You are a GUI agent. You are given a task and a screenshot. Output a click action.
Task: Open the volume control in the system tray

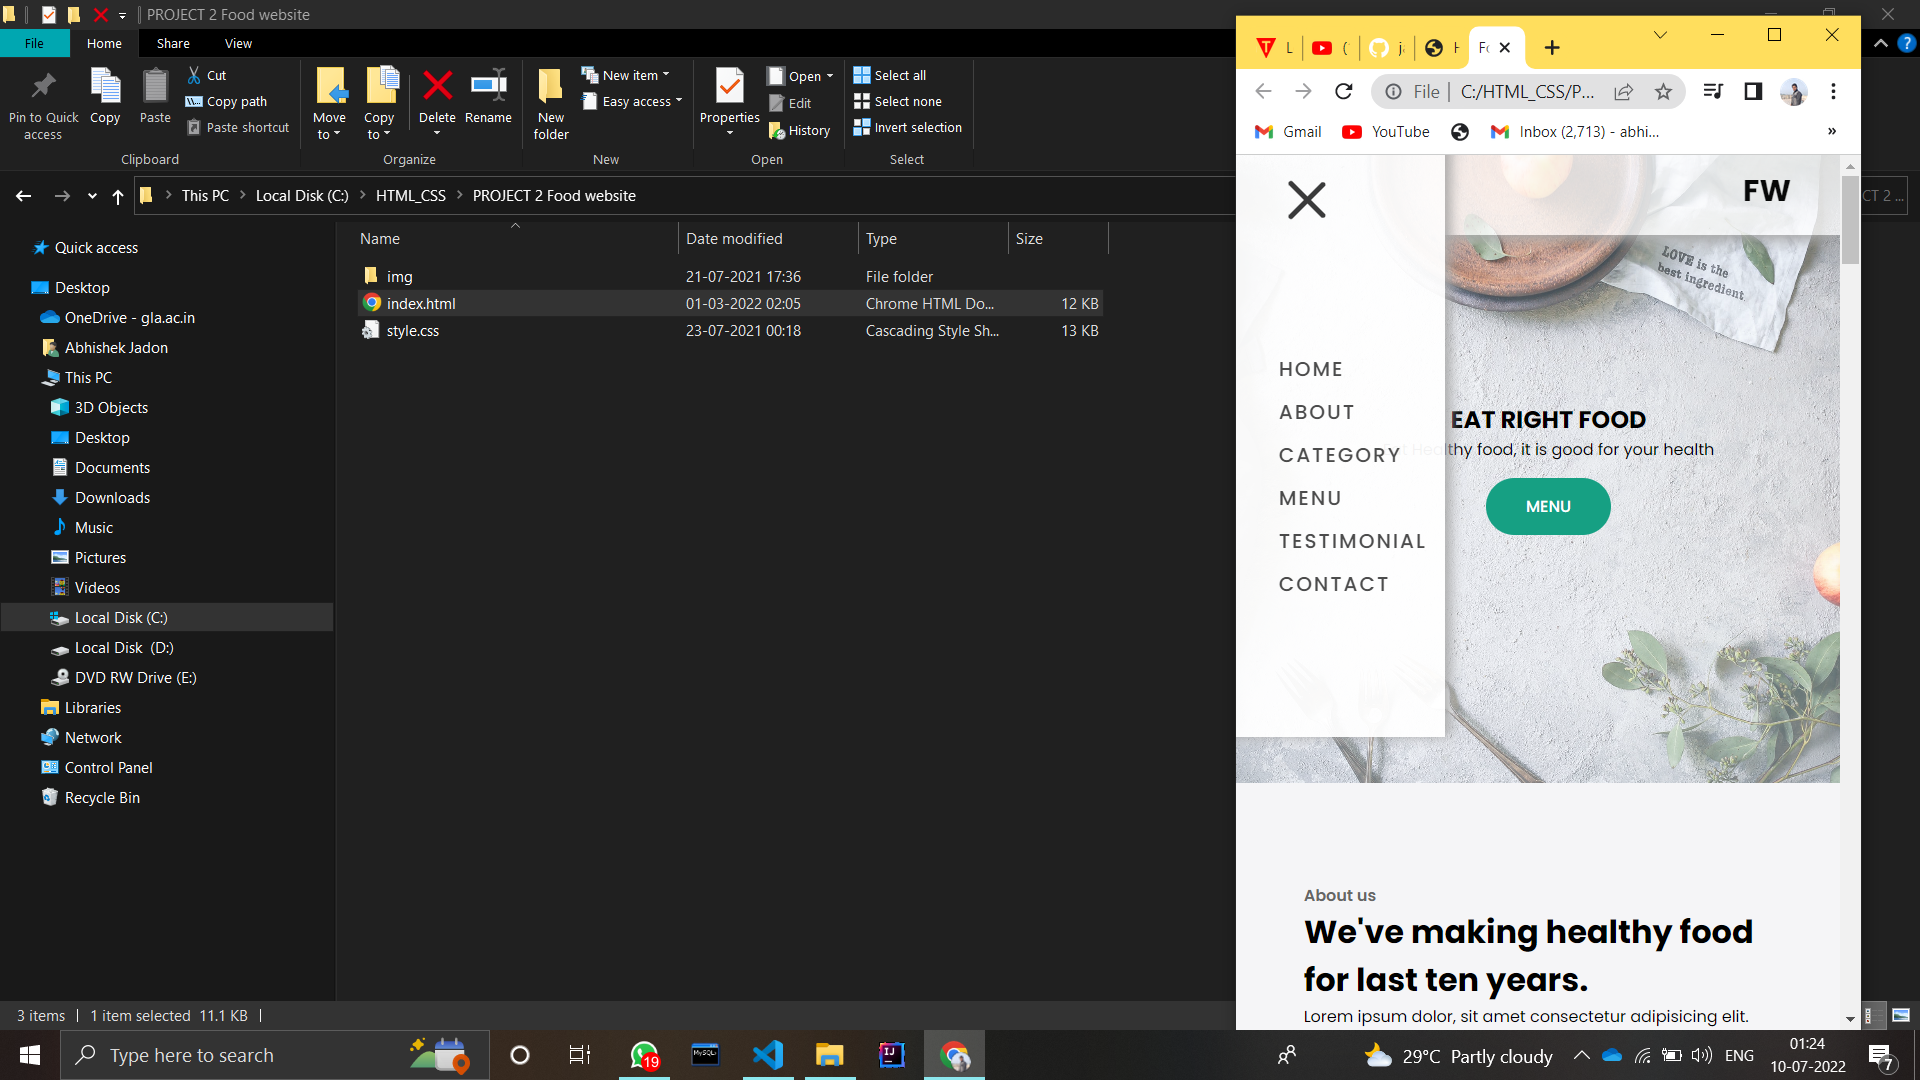point(1701,1055)
